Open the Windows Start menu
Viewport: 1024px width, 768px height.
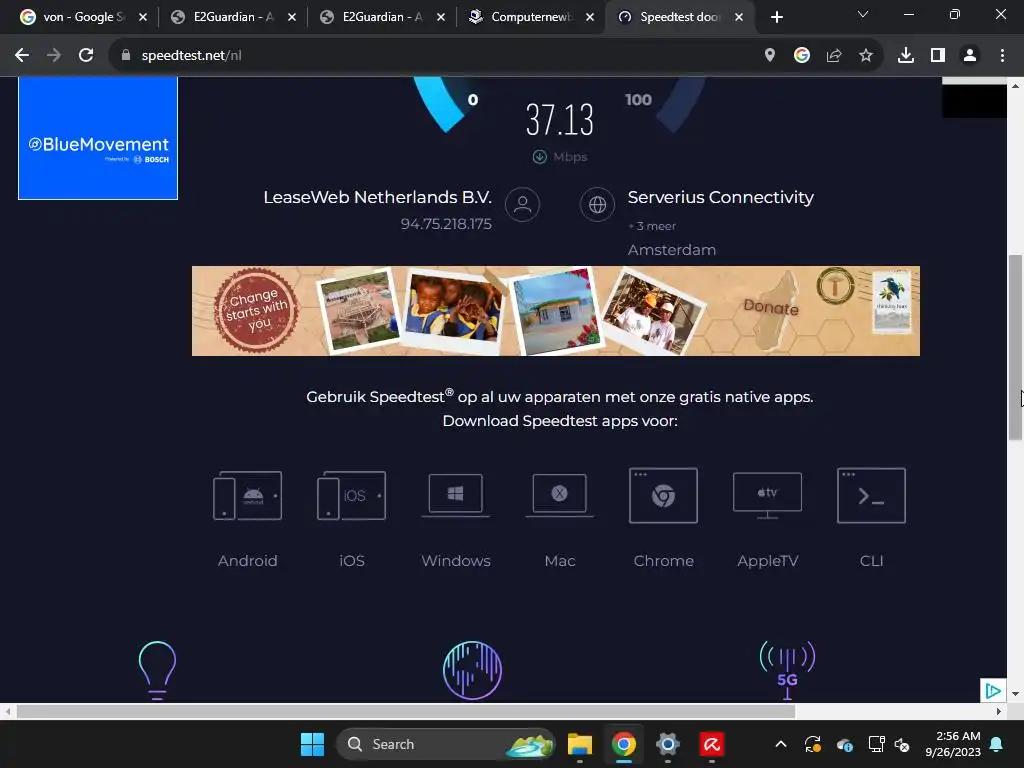312,744
